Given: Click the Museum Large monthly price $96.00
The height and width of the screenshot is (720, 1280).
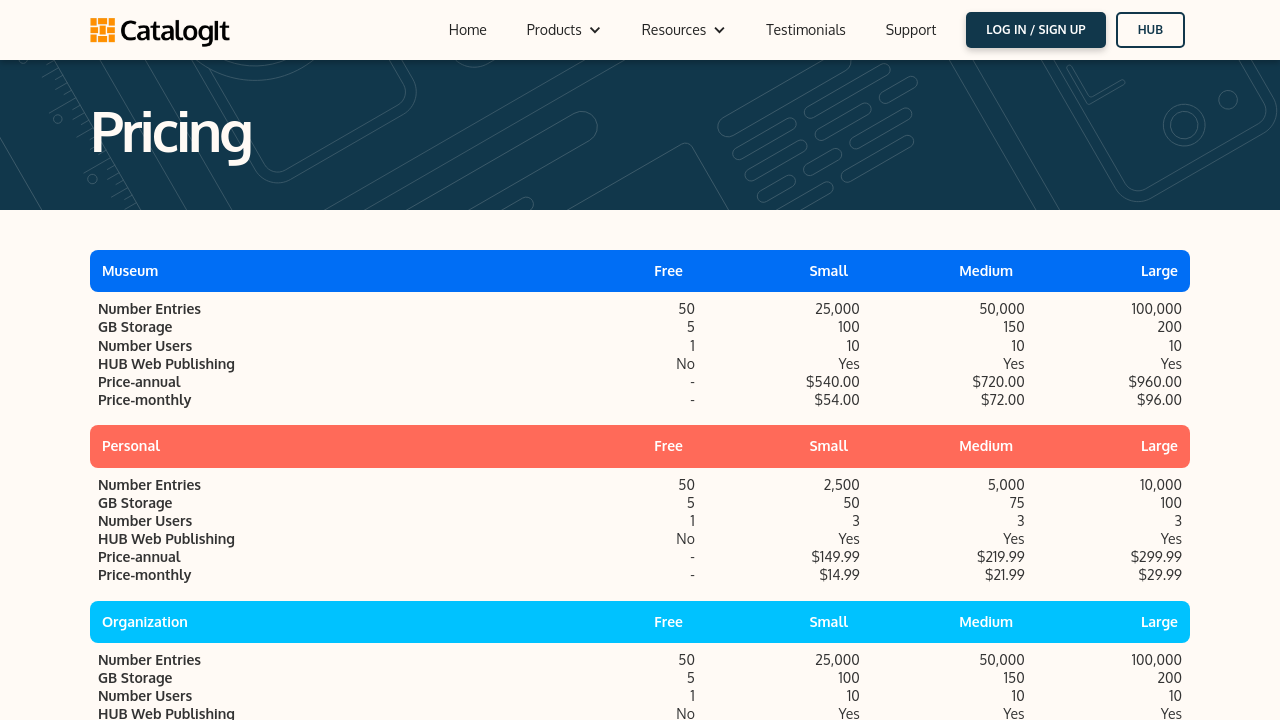Looking at the screenshot, I should (1159, 400).
